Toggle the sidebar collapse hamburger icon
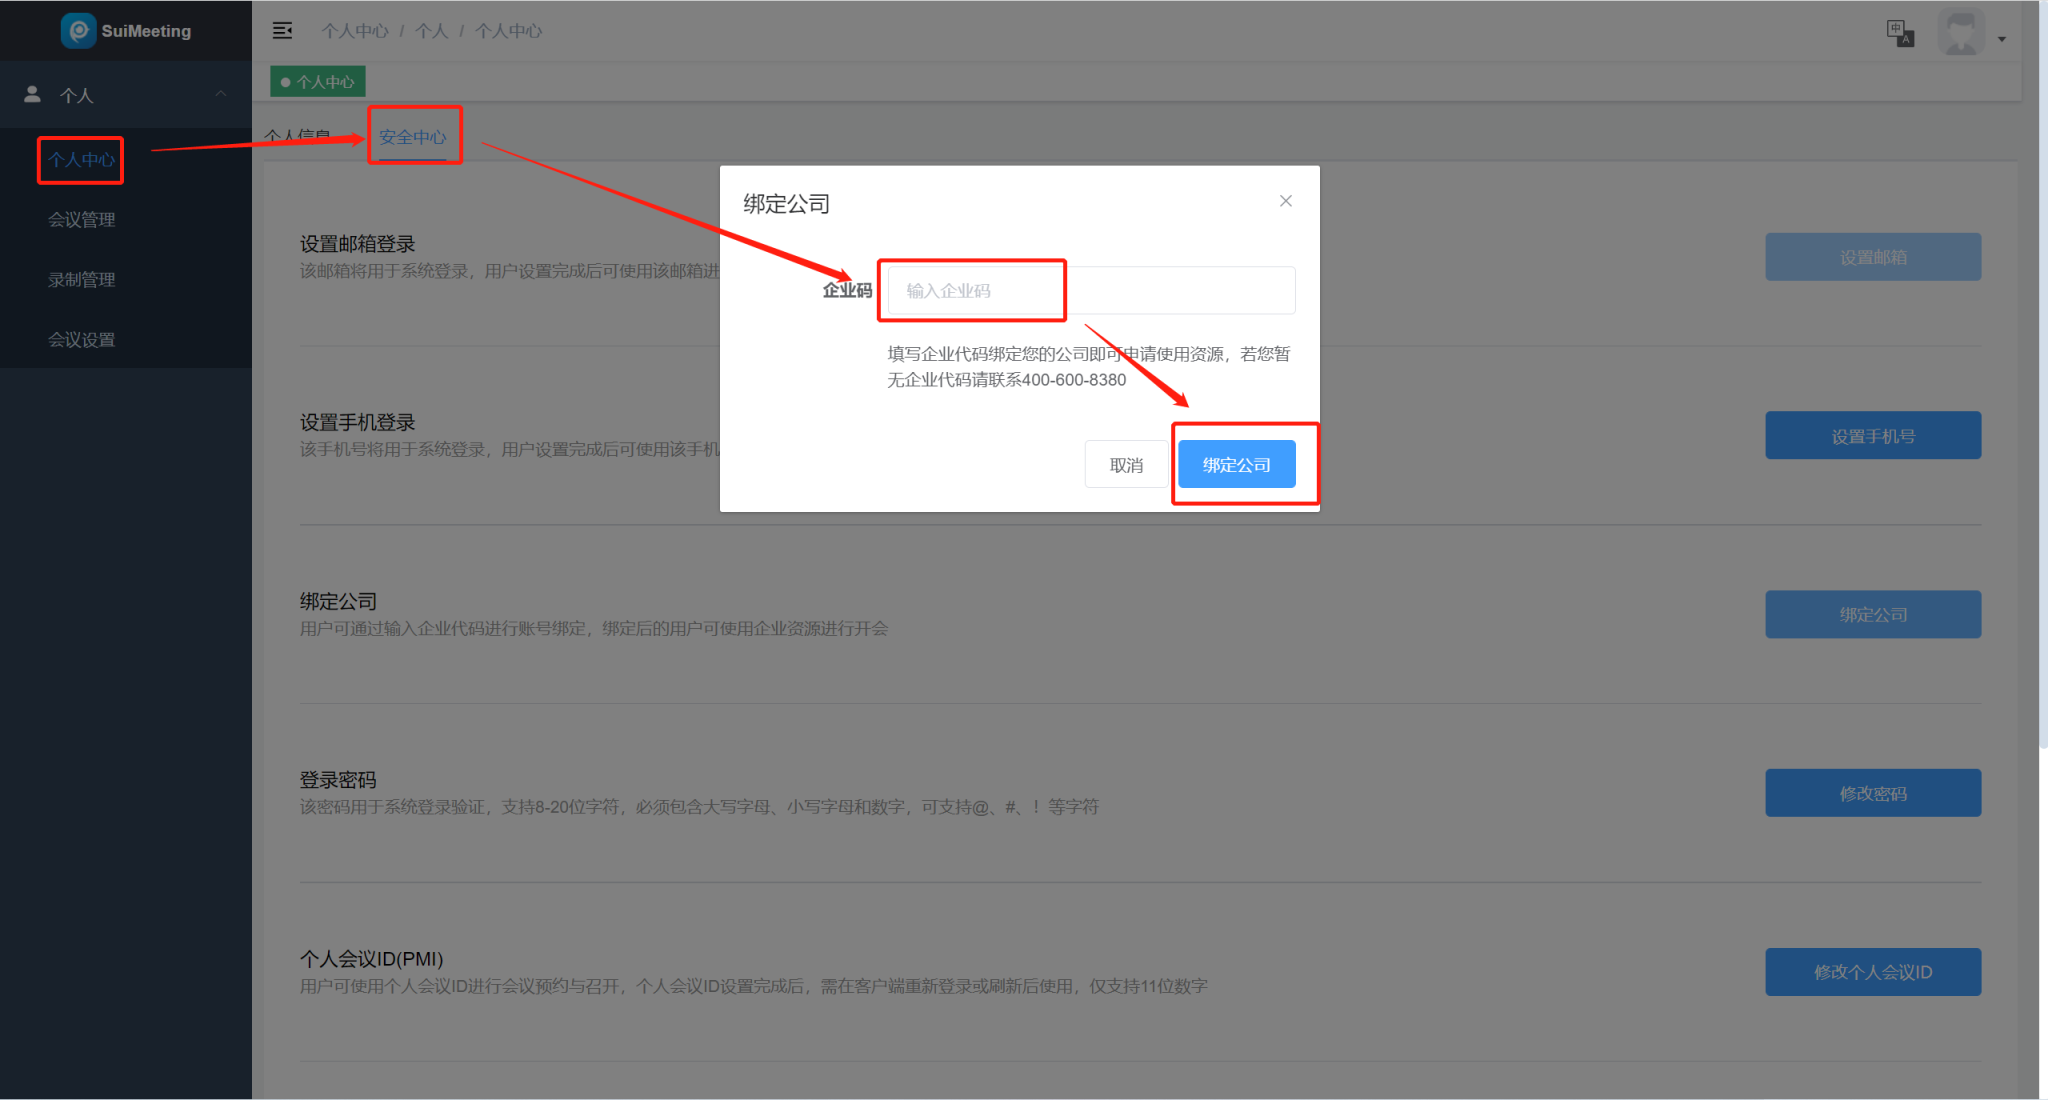 pyautogui.click(x=283, y=31)
